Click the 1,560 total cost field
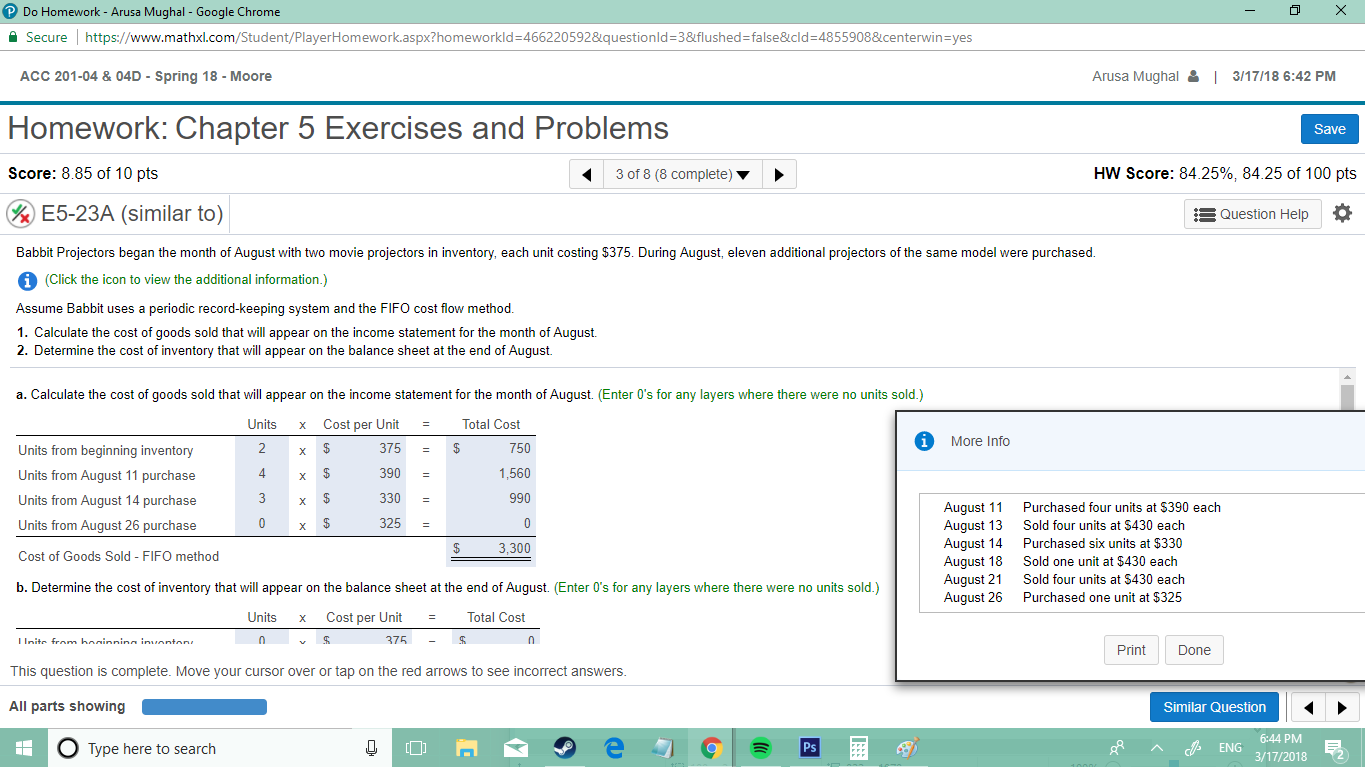The image size is (1365, 767). coord(491,474)
